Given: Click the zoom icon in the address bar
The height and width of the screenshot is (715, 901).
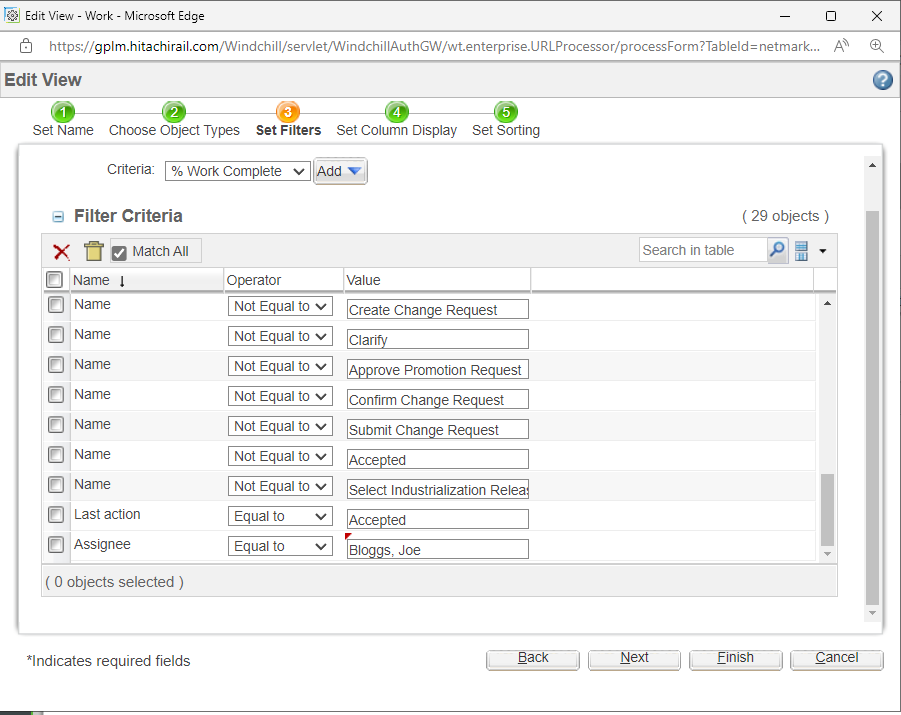Looking at the screenshot, I should click(875, 45).
